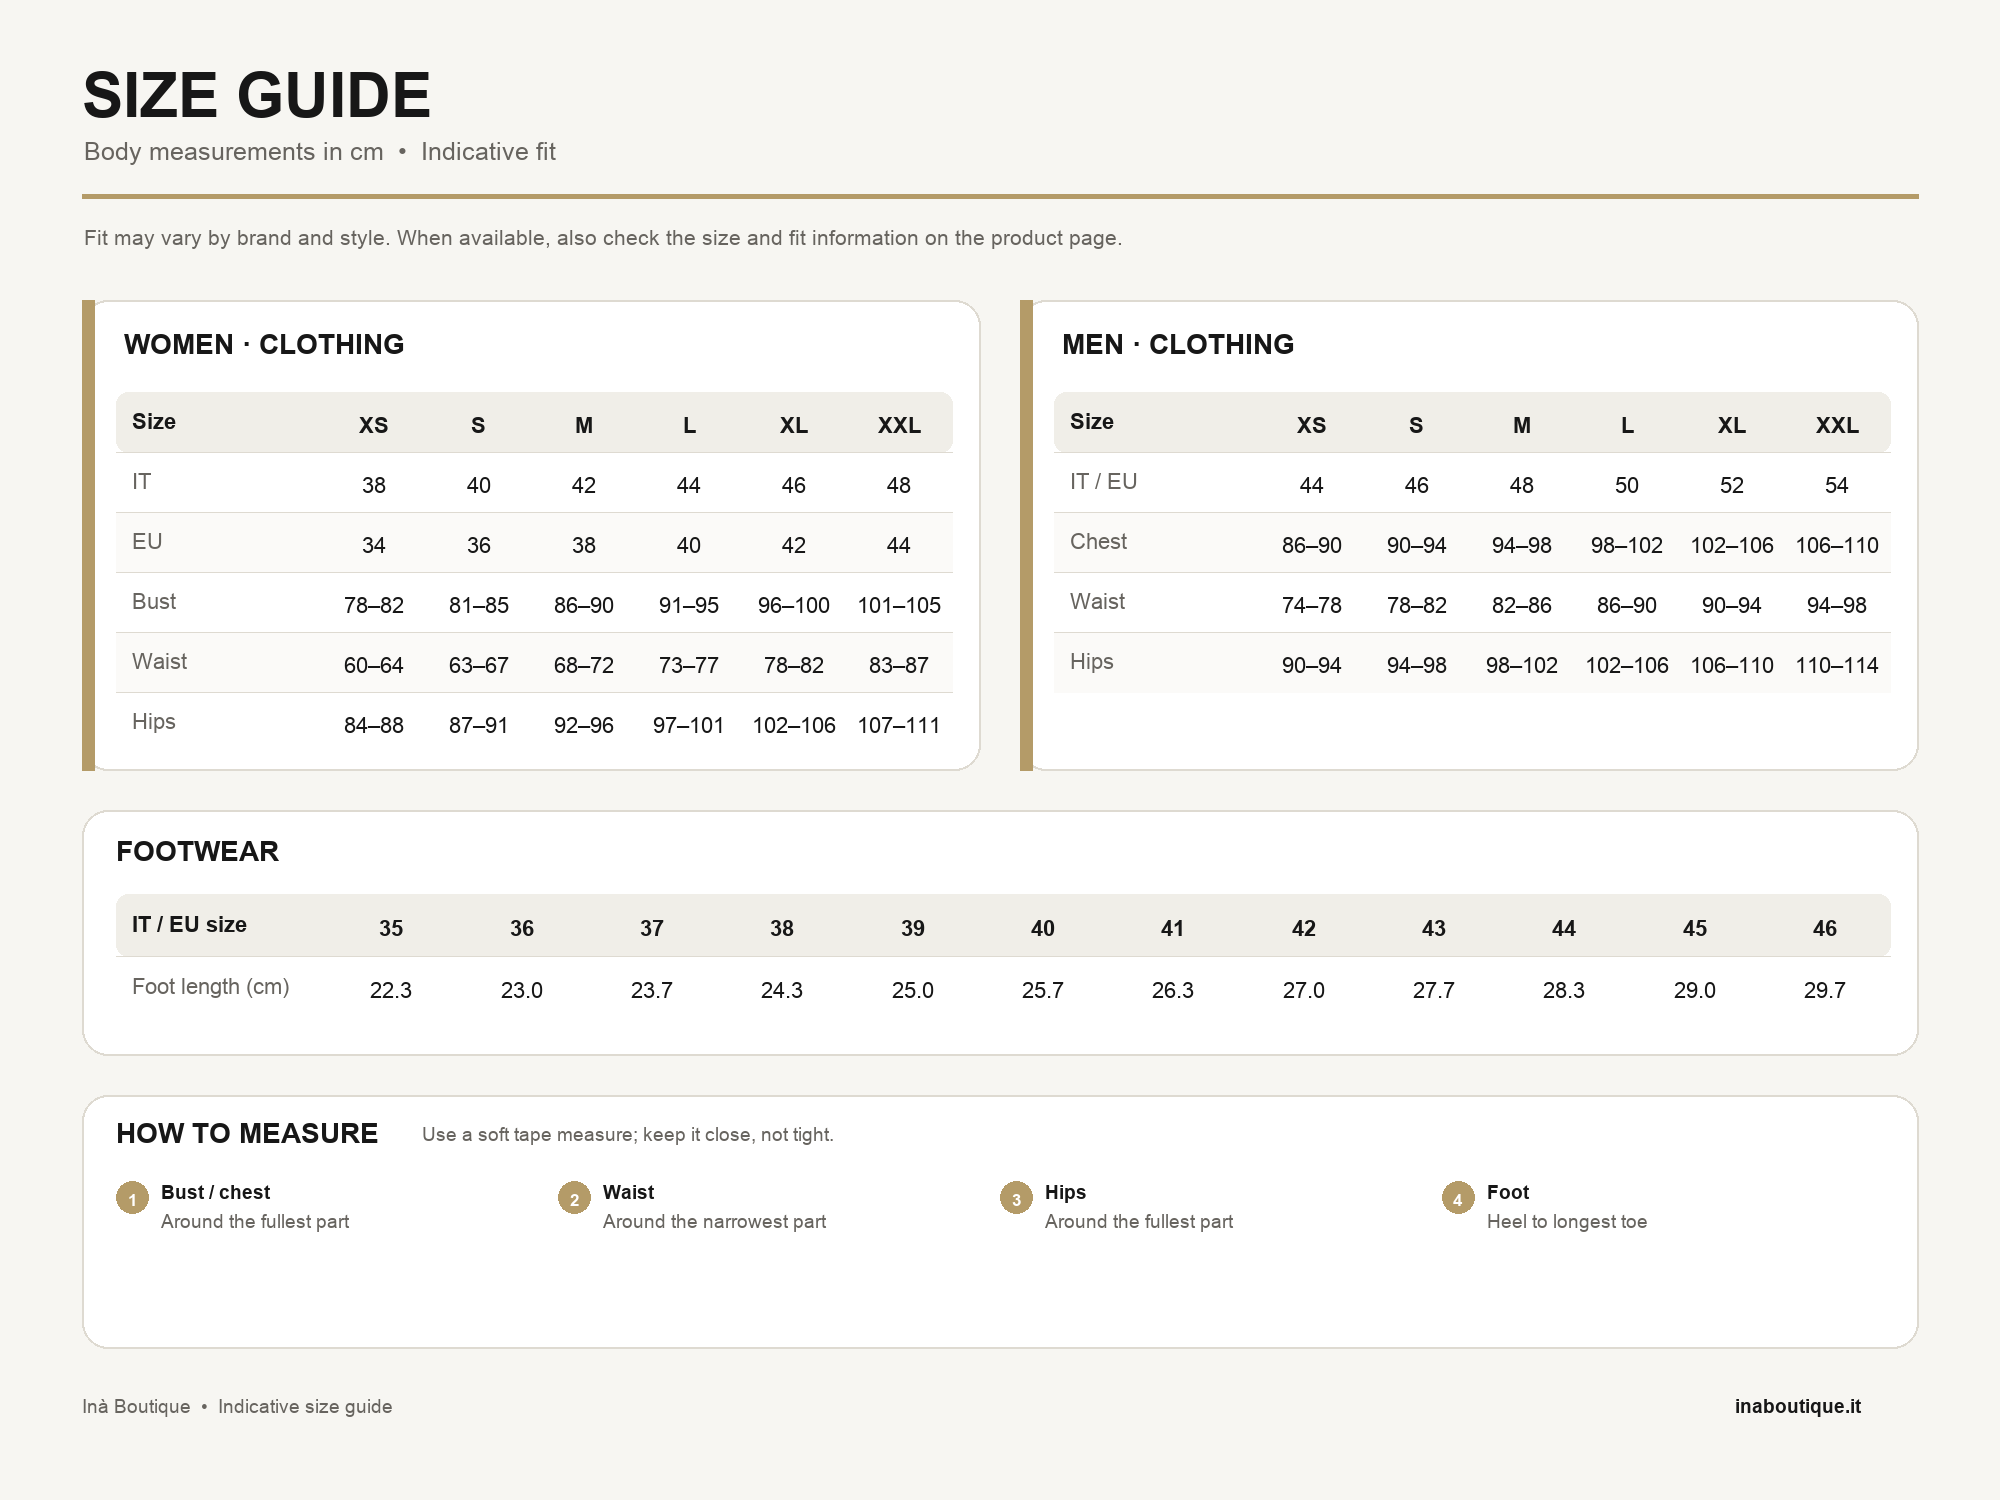Click foot length value 22.3
2000x1500 pixels.
[391, 990]
